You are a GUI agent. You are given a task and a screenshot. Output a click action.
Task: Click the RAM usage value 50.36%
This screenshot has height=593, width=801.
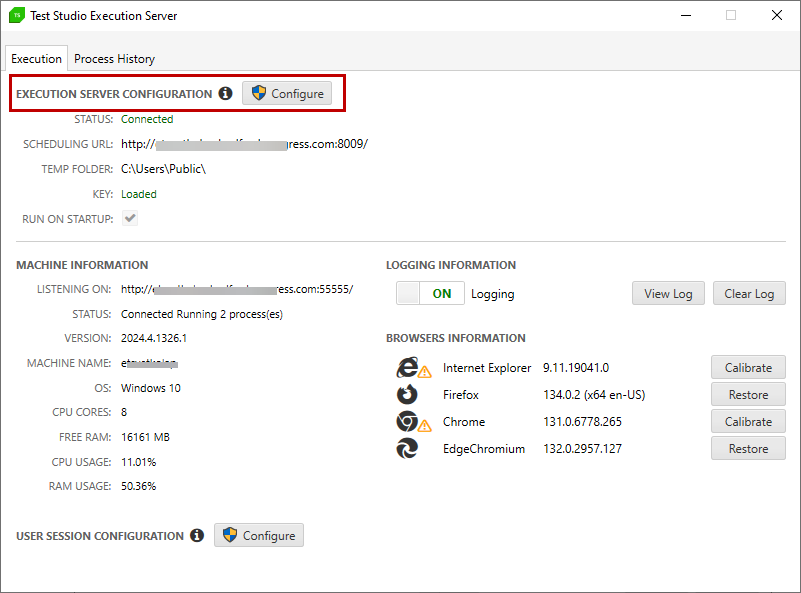pyautogui.click(x=138, y=486)
